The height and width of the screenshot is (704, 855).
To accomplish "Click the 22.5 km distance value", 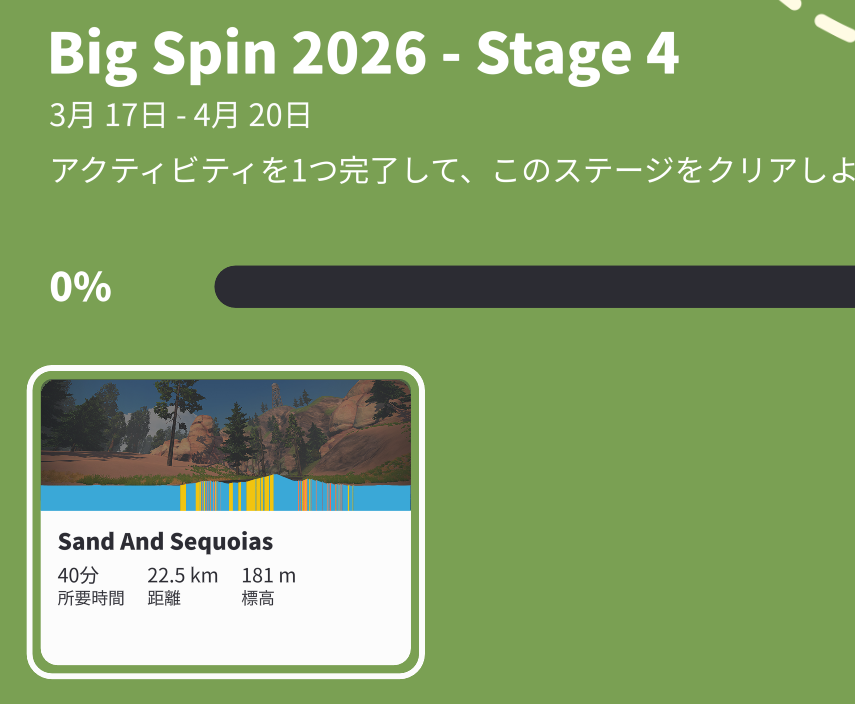I will pos(182,576).
